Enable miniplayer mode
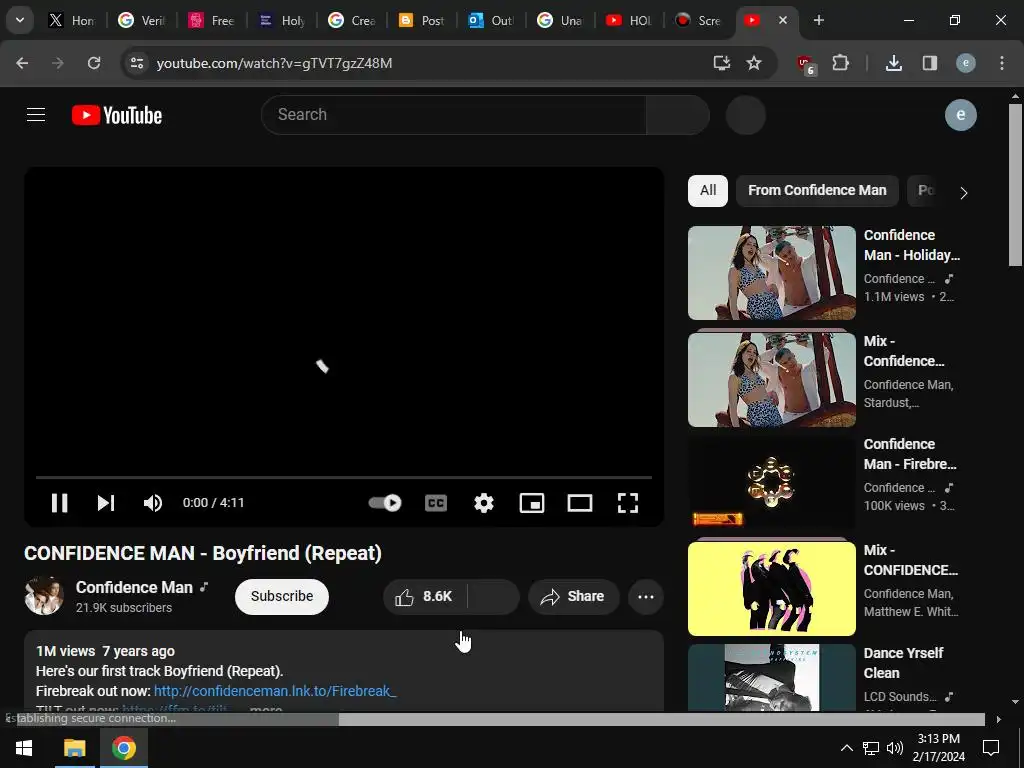This screenshot has height=768, width=1024. 532,503
